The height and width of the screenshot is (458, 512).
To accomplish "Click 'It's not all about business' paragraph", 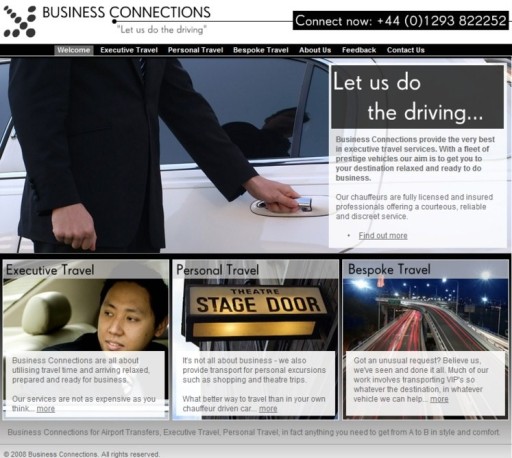I will (x=254, y=370).
